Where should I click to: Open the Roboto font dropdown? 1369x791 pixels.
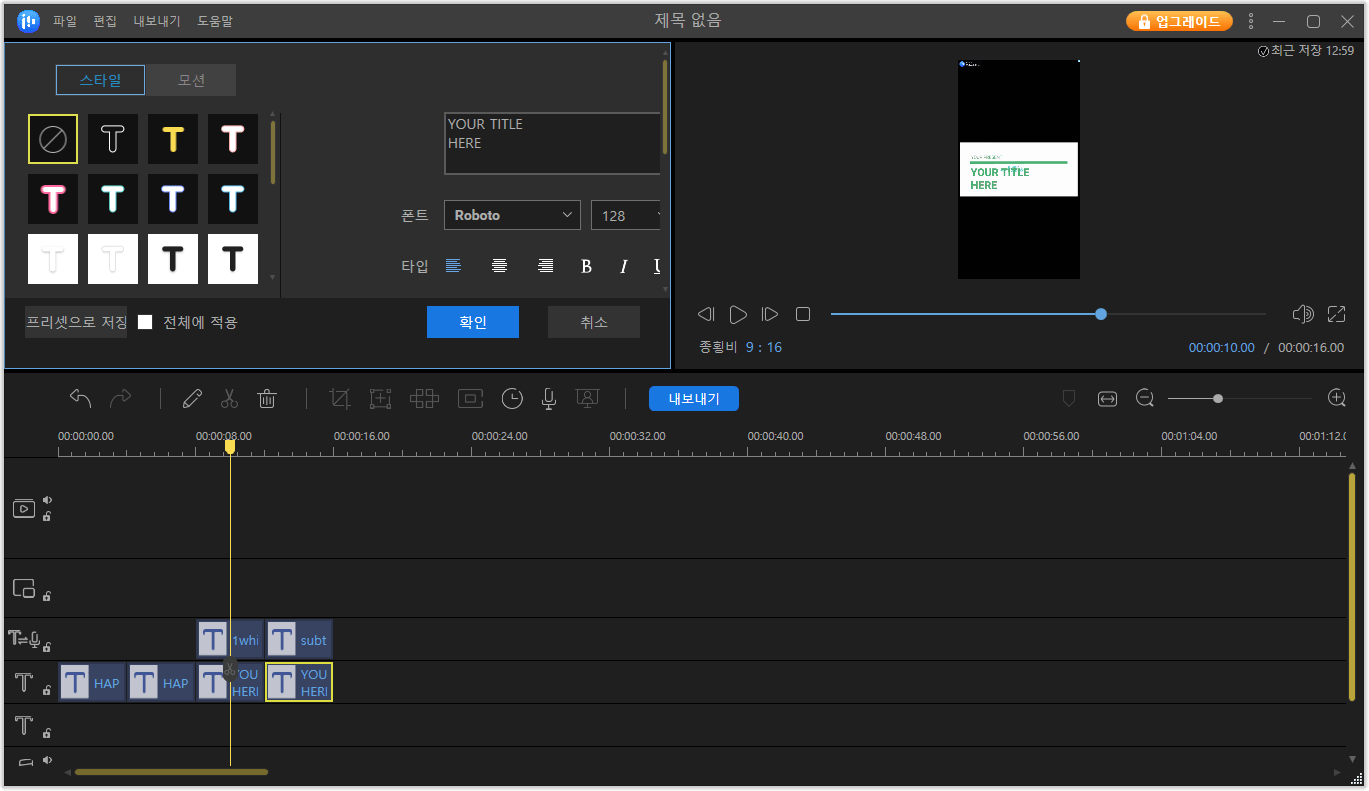[x=512, y=215]
